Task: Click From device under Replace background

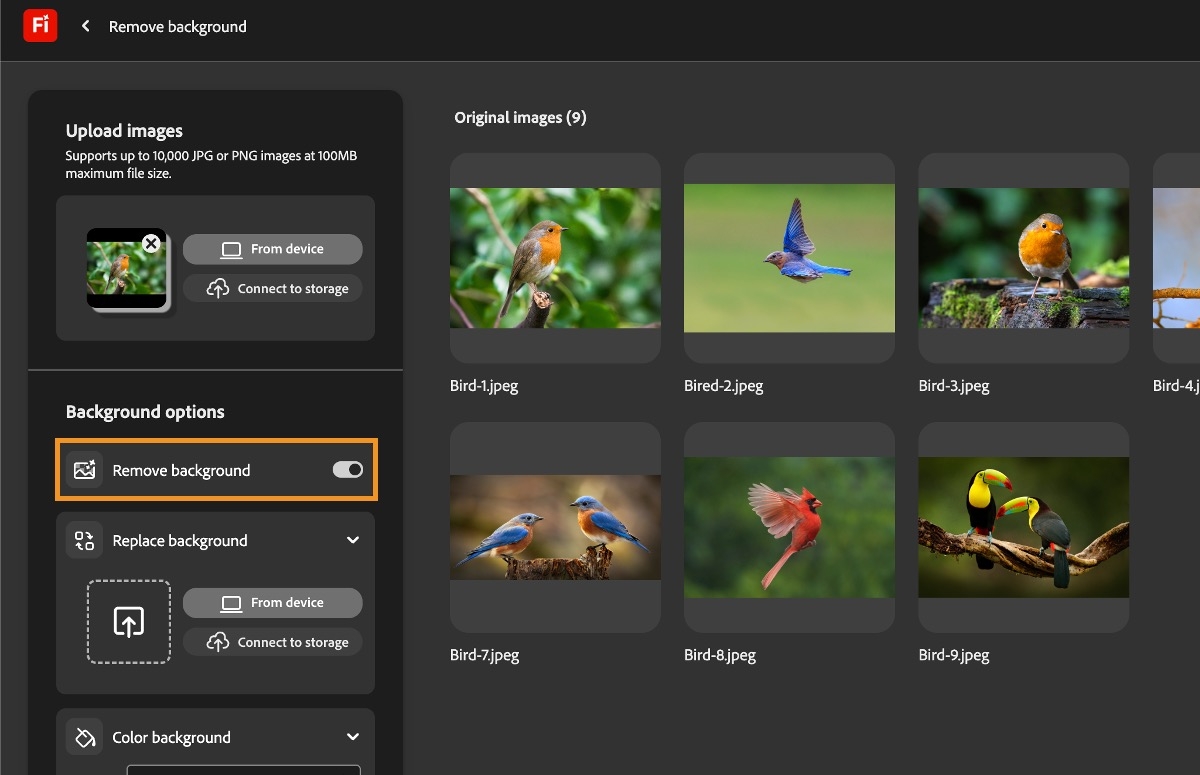Action: tap(273, 603)
